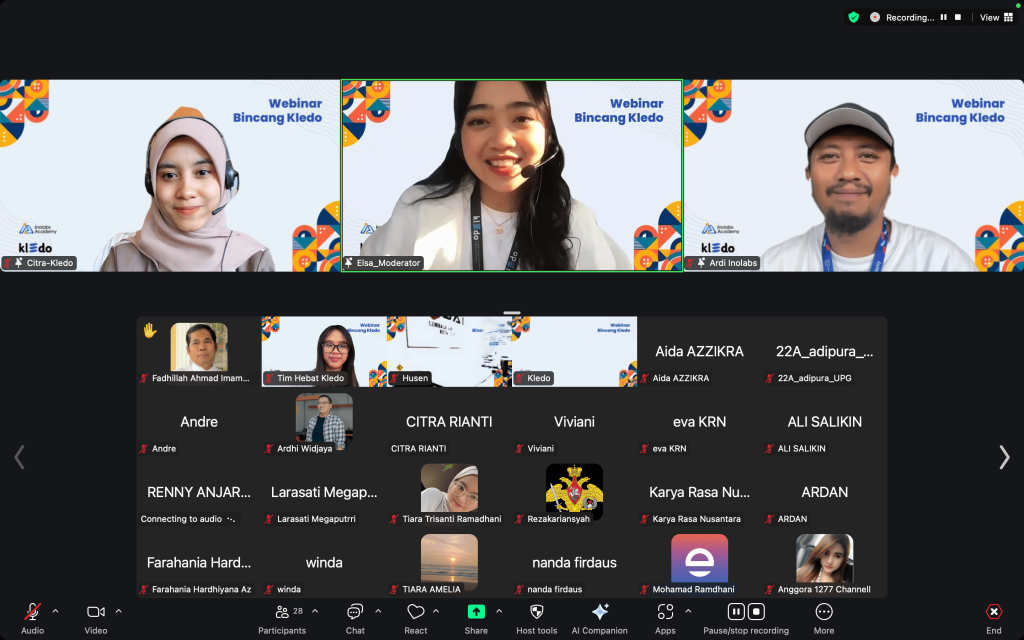Click muted mic icon on Viviani
1024x640 pixels.
point(519,449)
